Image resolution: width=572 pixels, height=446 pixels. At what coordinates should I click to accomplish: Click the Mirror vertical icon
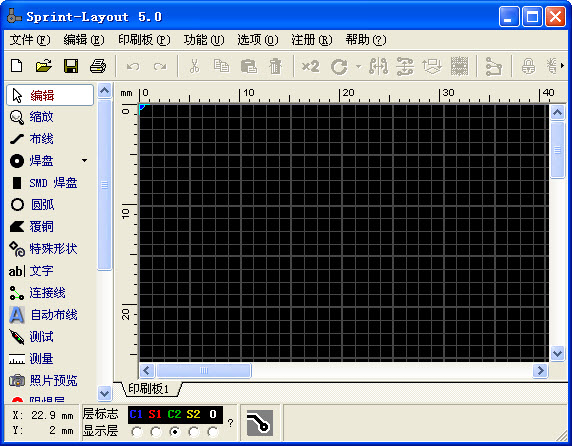[x=405, y=66]
